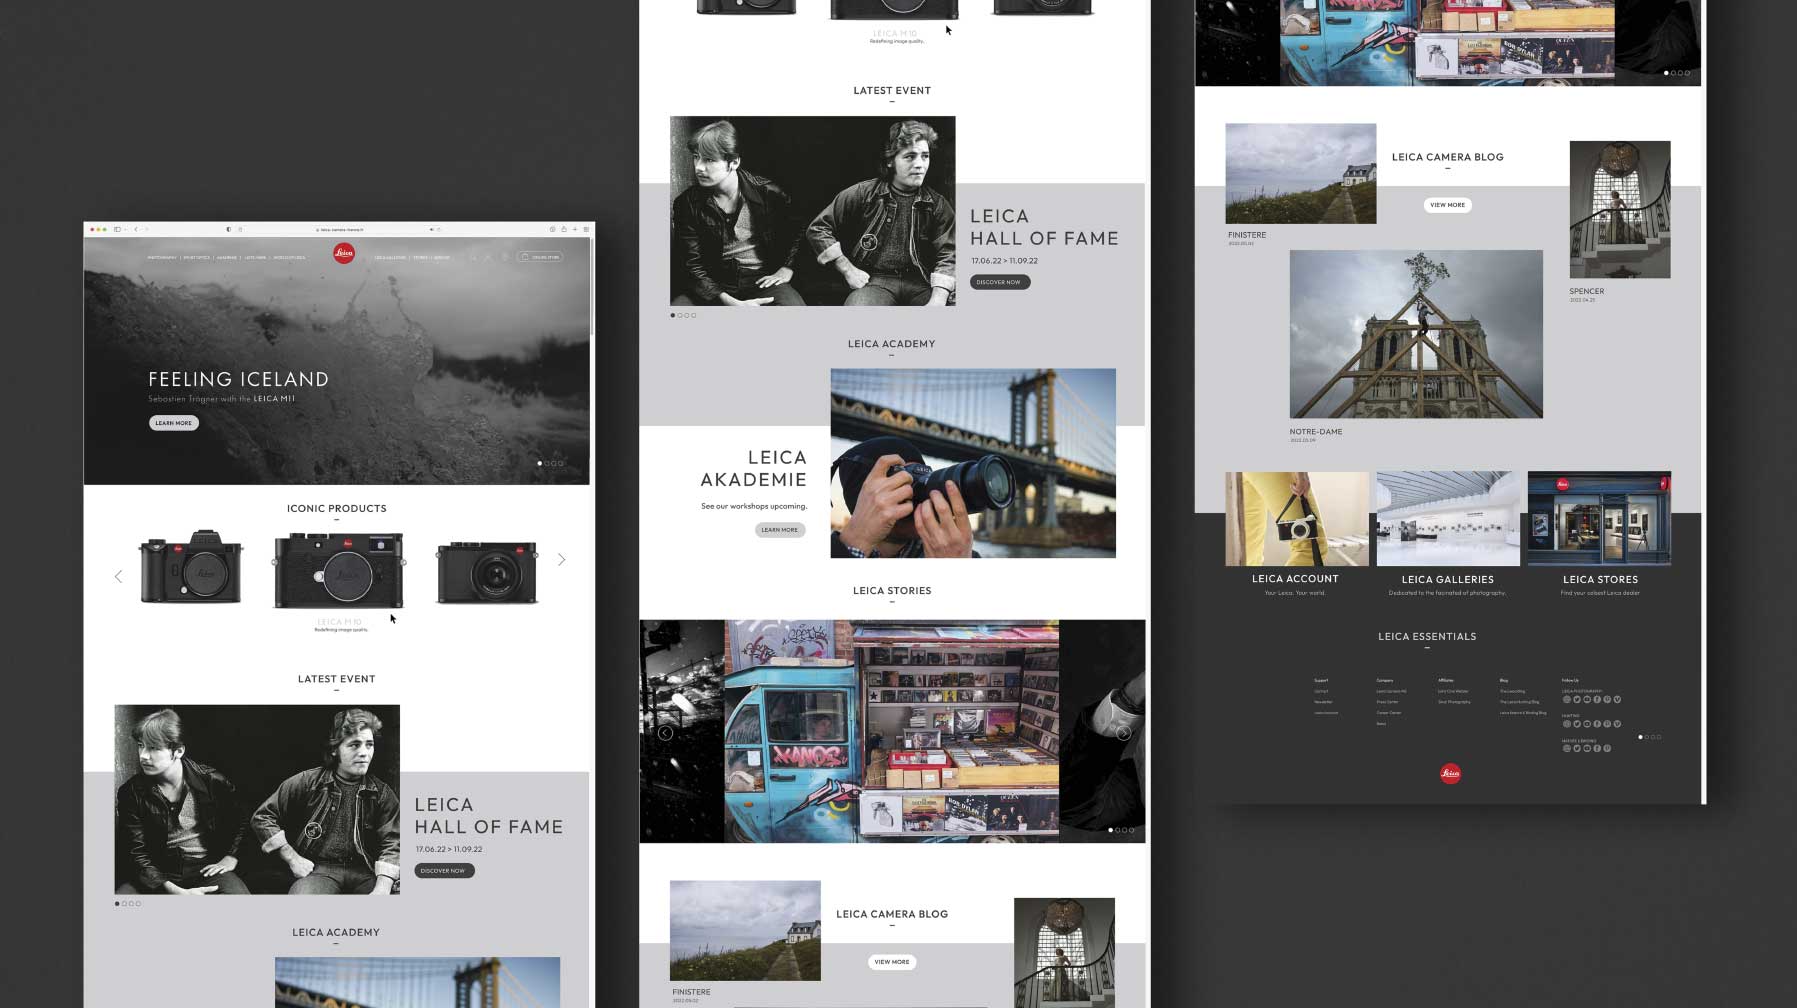
Task: Open Twitter icon in Leica Photography footer row
Action: pyautogui.click(x=1577, y=699)
